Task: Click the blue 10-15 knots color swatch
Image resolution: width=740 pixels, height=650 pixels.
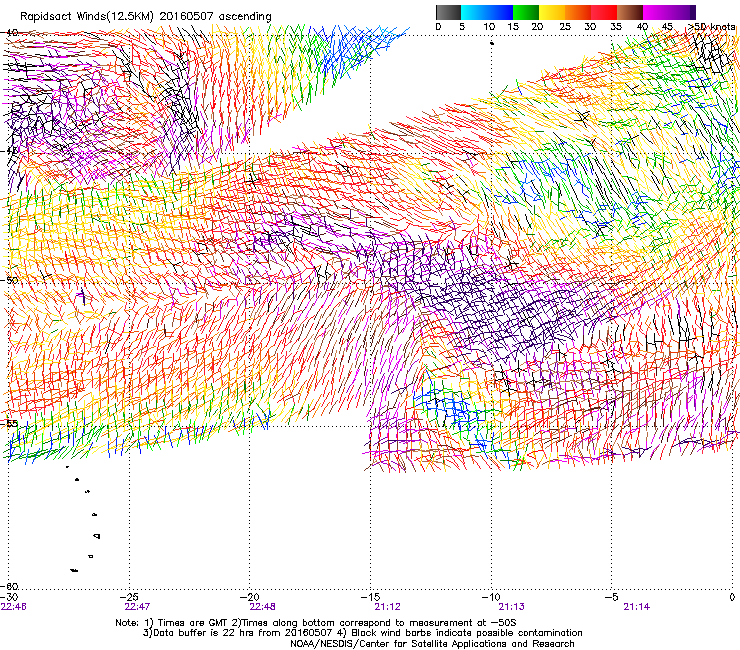Action: pos(500,12)
